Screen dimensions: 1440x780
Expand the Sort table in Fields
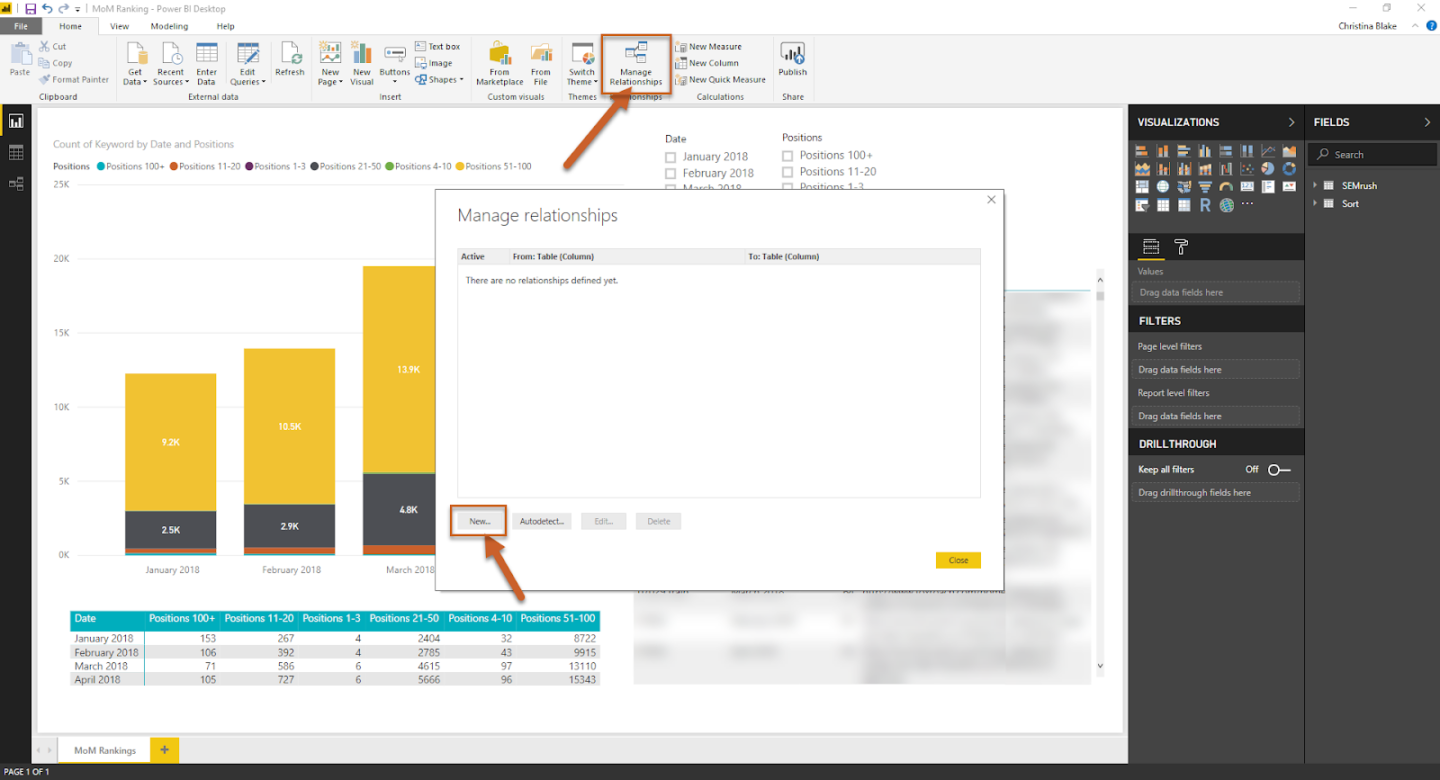[x=1316, y=204]
